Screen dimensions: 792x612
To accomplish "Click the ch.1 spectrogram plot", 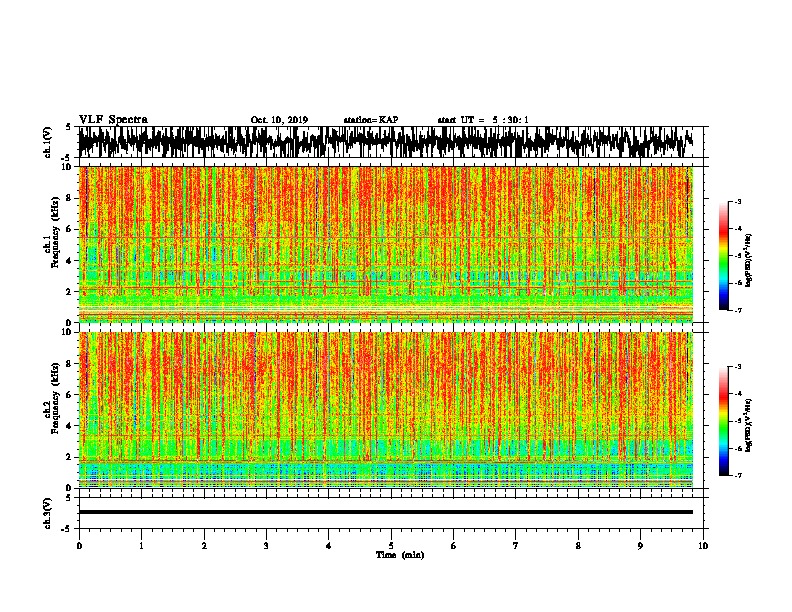I will tap(386, 244).
